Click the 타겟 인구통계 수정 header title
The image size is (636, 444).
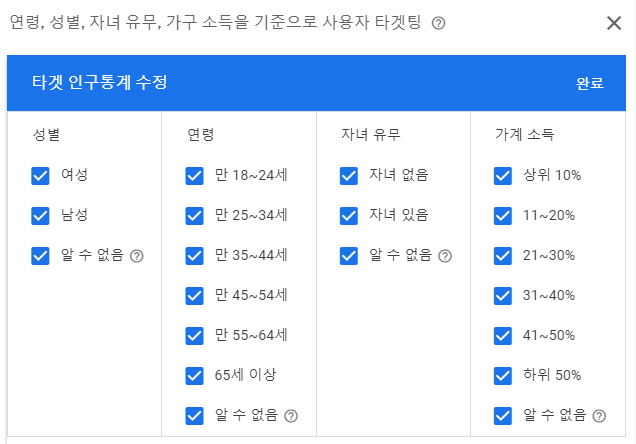pyautogui.click(x=100, y=82)
